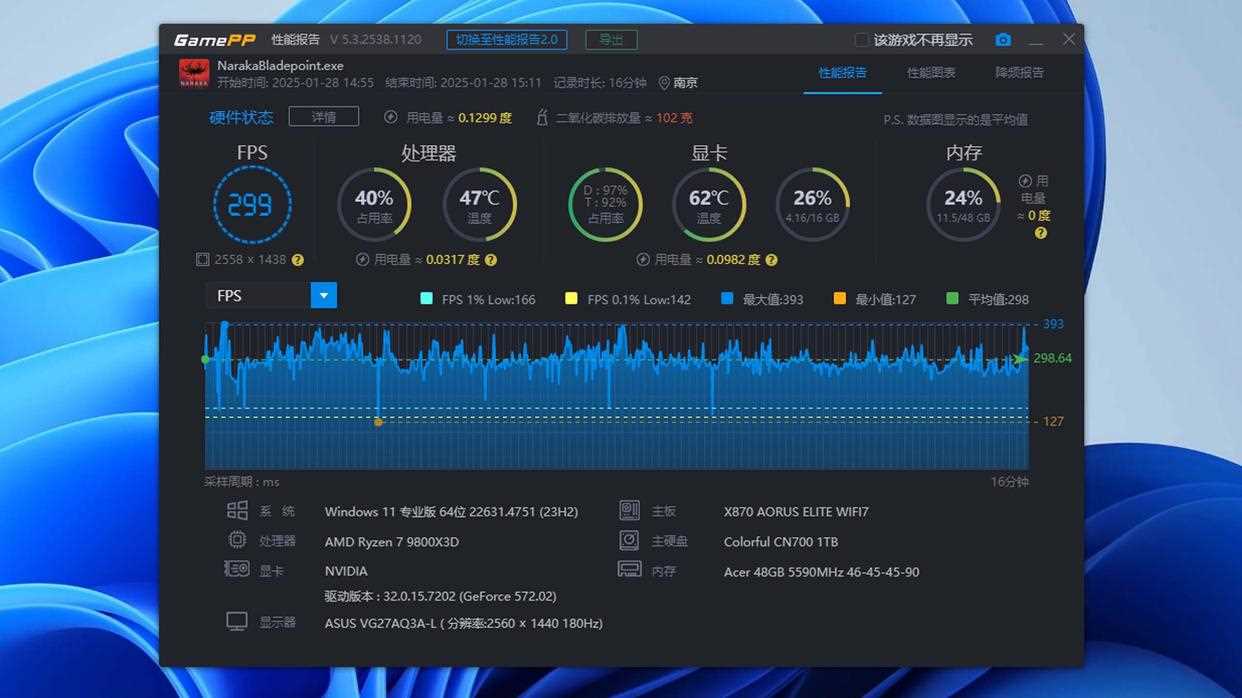Click the GPU 占用率 gauge showing D:97%
Viewport: 1242px width, 698px height.
[606, 205]
